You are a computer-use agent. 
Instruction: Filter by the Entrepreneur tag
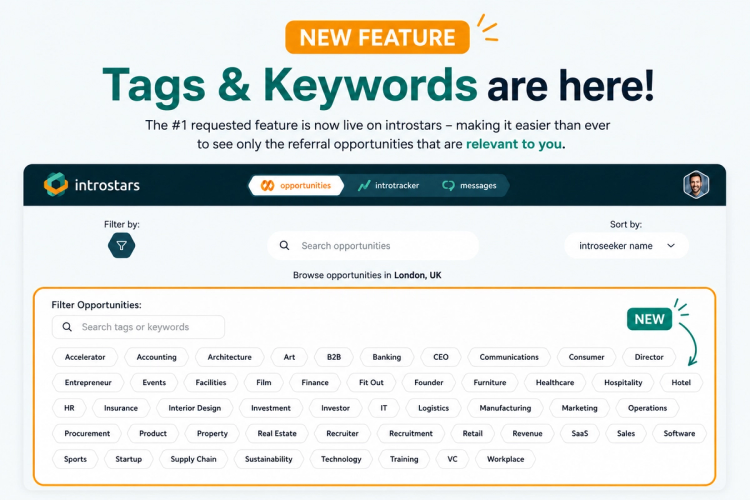88,382
